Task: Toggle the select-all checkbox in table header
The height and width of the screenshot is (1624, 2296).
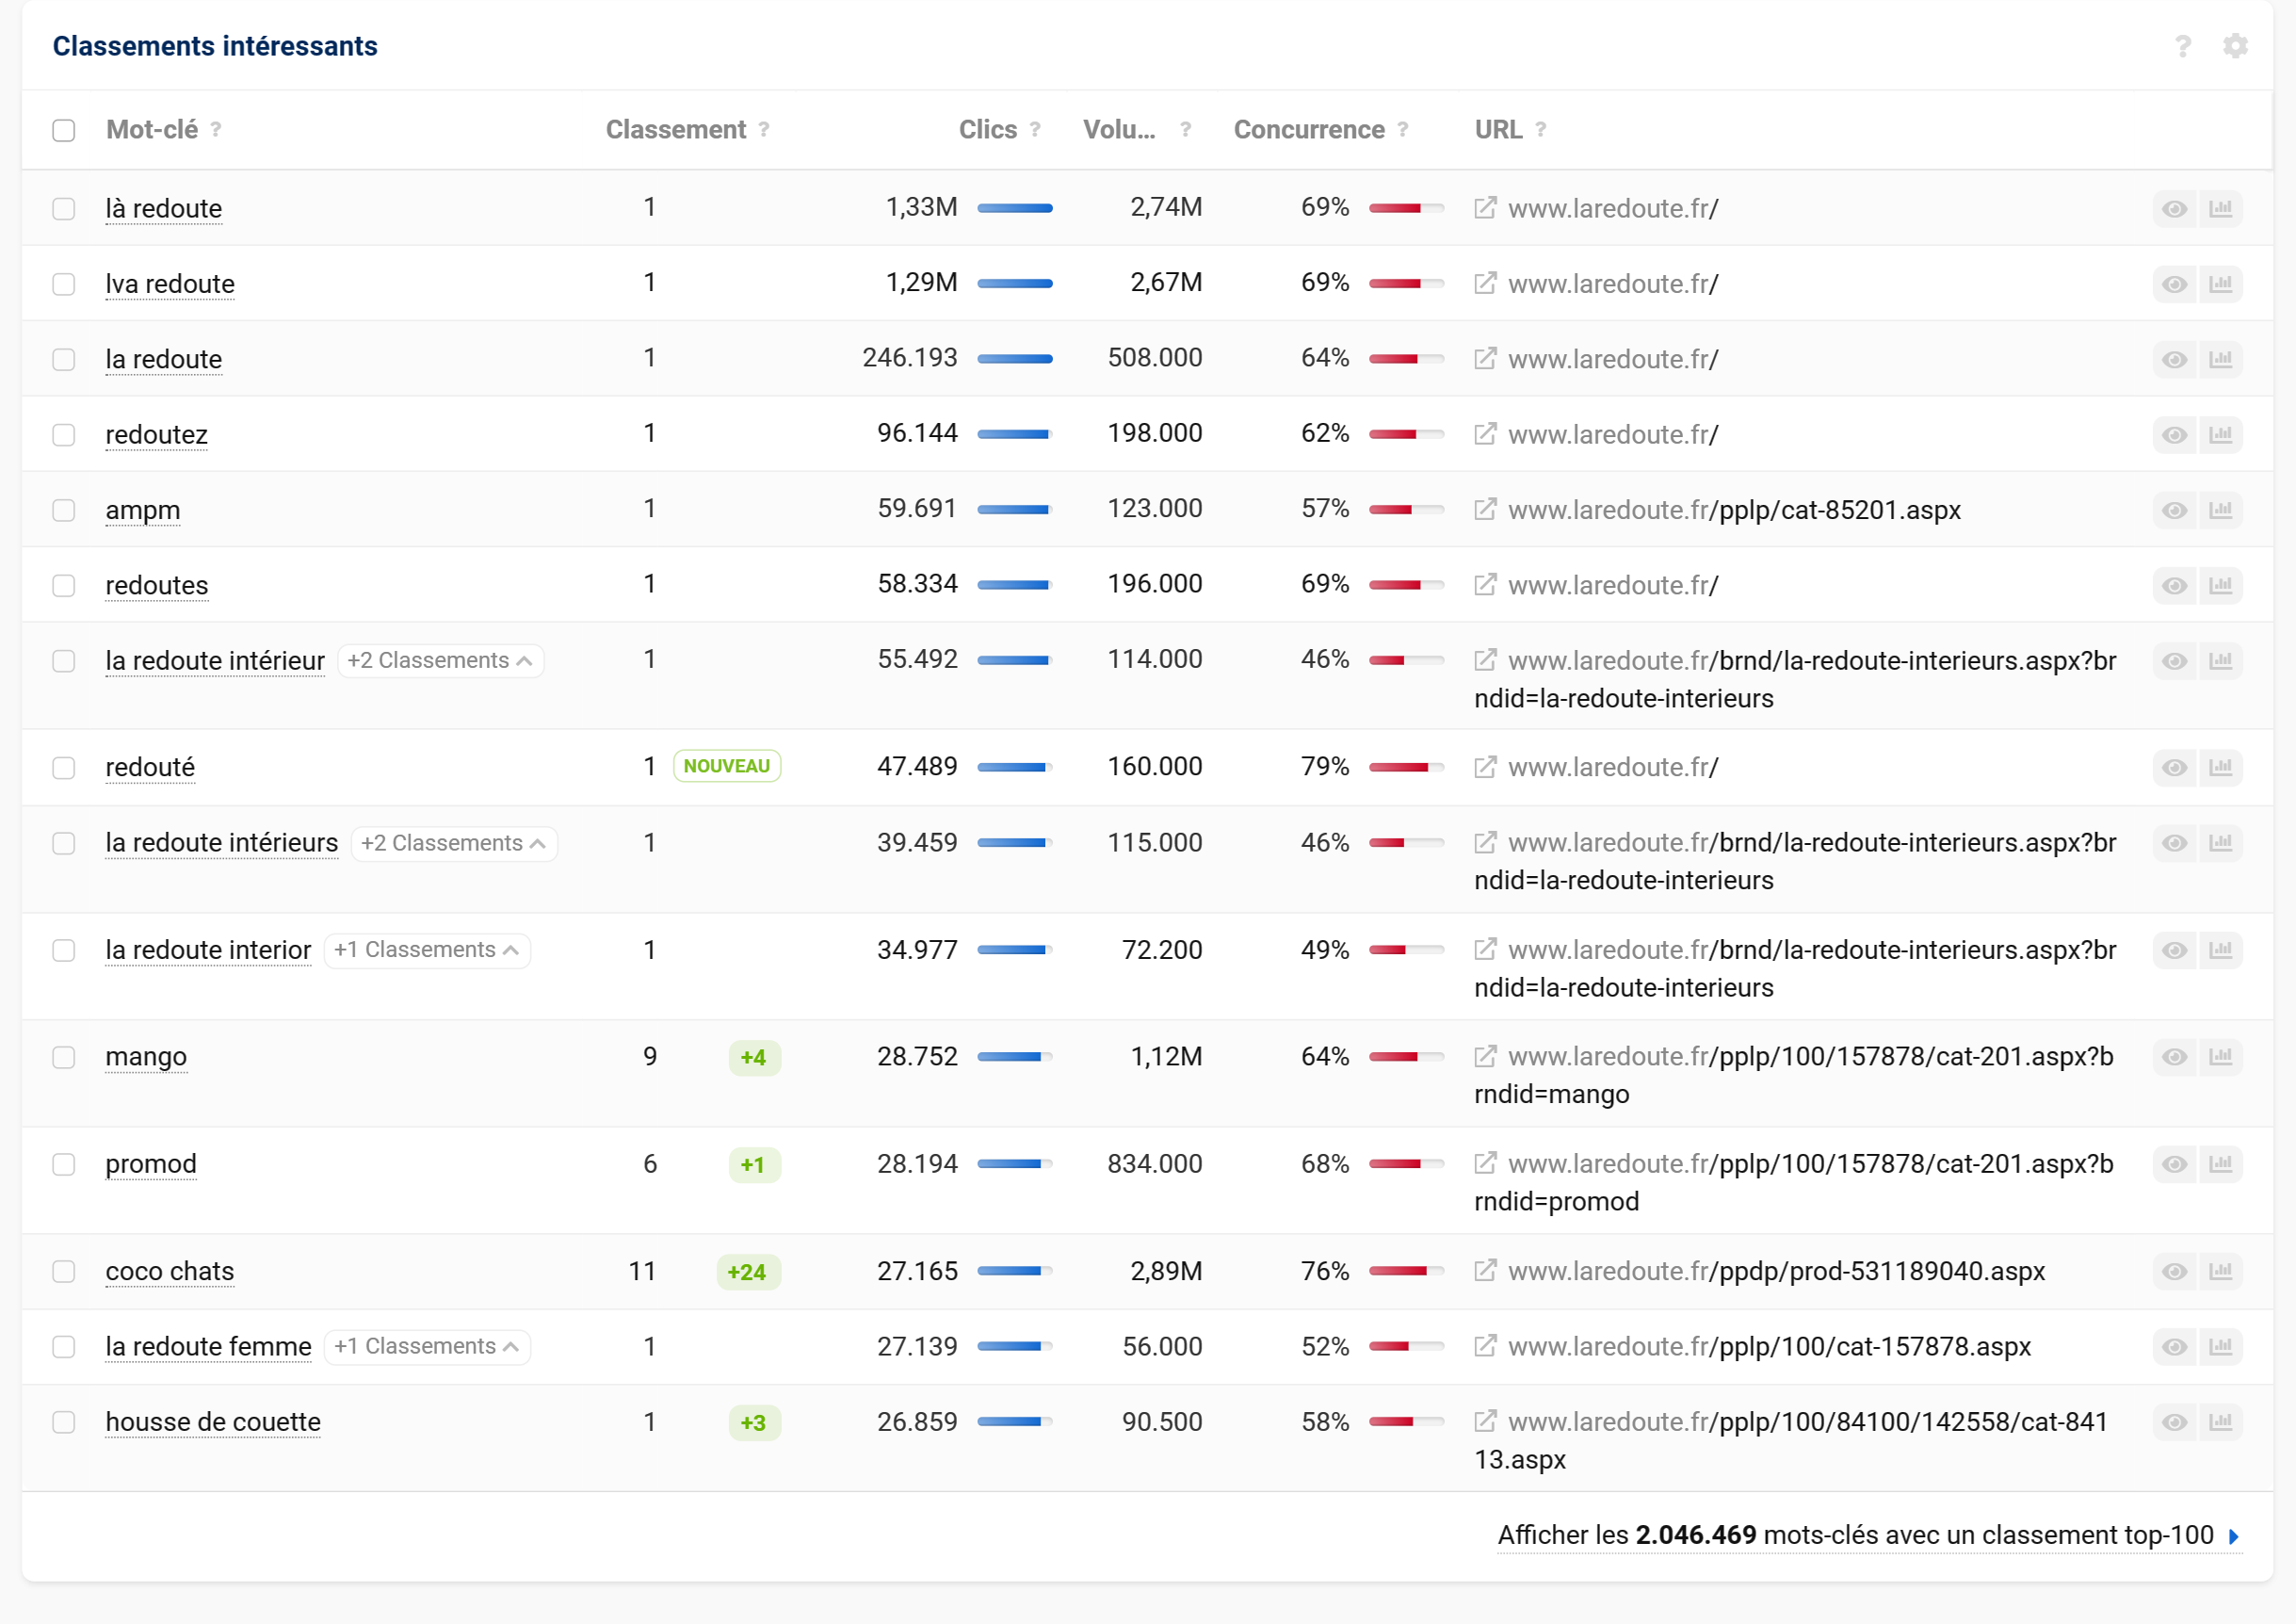Action: pos(64,130)
